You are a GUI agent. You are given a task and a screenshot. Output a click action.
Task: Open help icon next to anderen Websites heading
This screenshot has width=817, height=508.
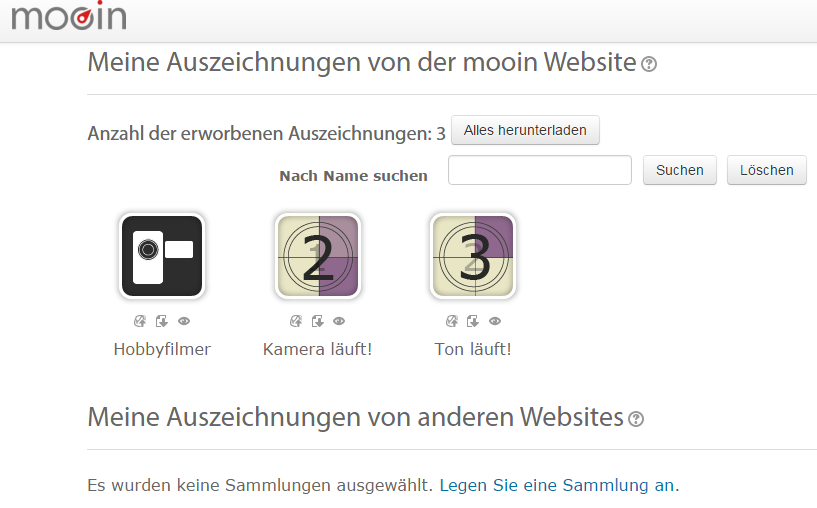[x=636, y=419]
